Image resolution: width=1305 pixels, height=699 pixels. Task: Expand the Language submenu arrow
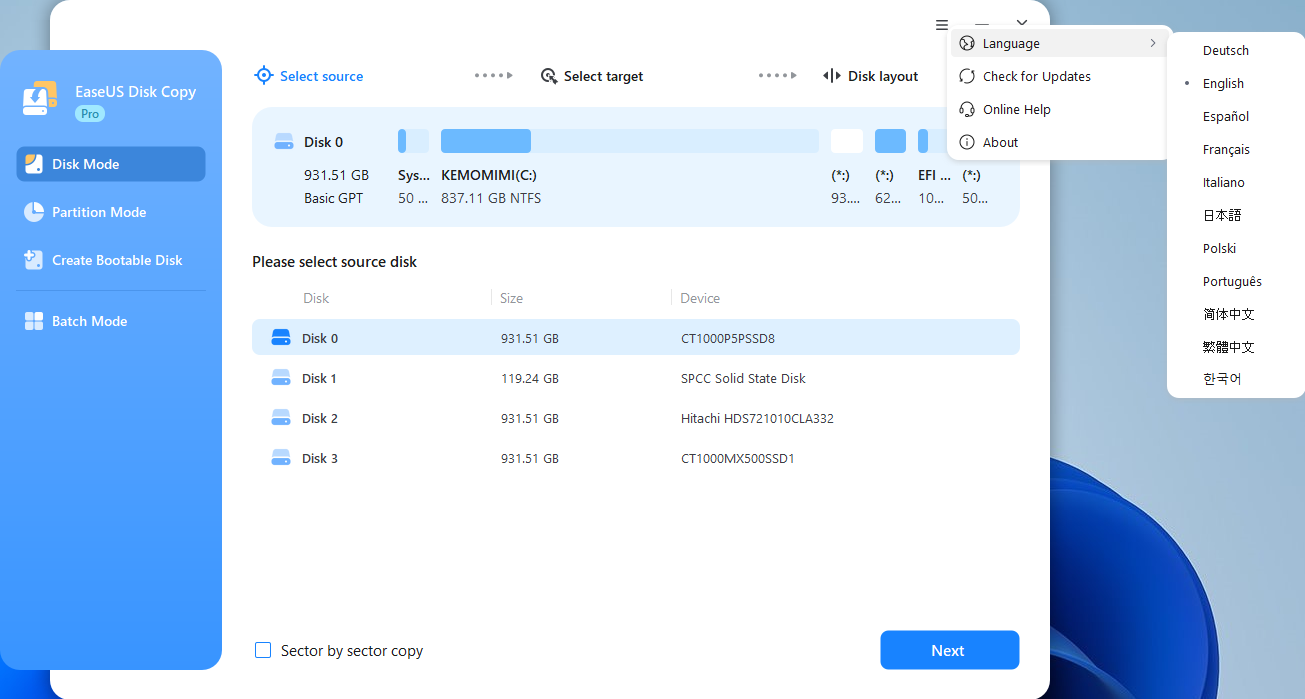tap(1153, 43)
